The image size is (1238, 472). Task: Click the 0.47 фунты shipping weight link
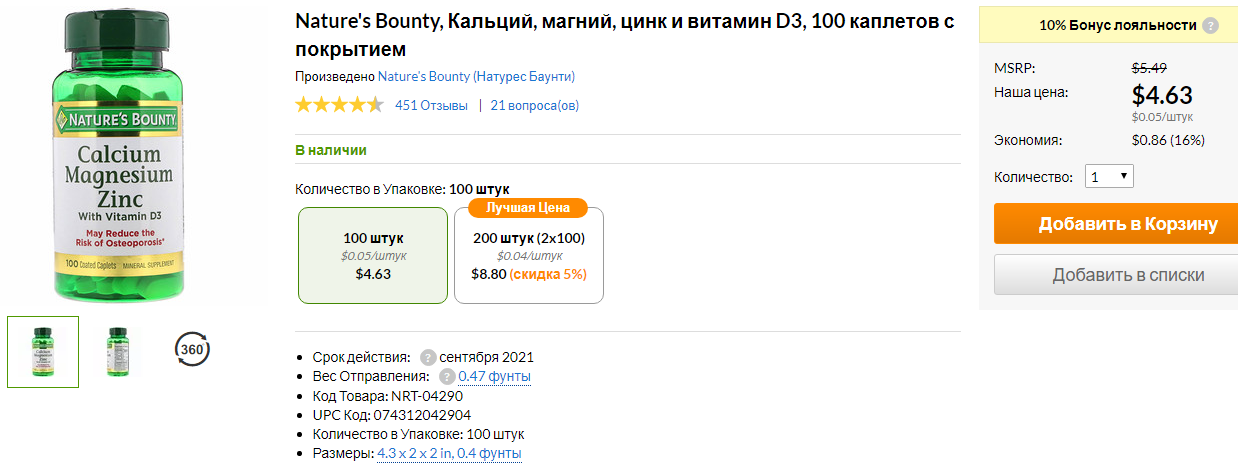coord(494,376)
